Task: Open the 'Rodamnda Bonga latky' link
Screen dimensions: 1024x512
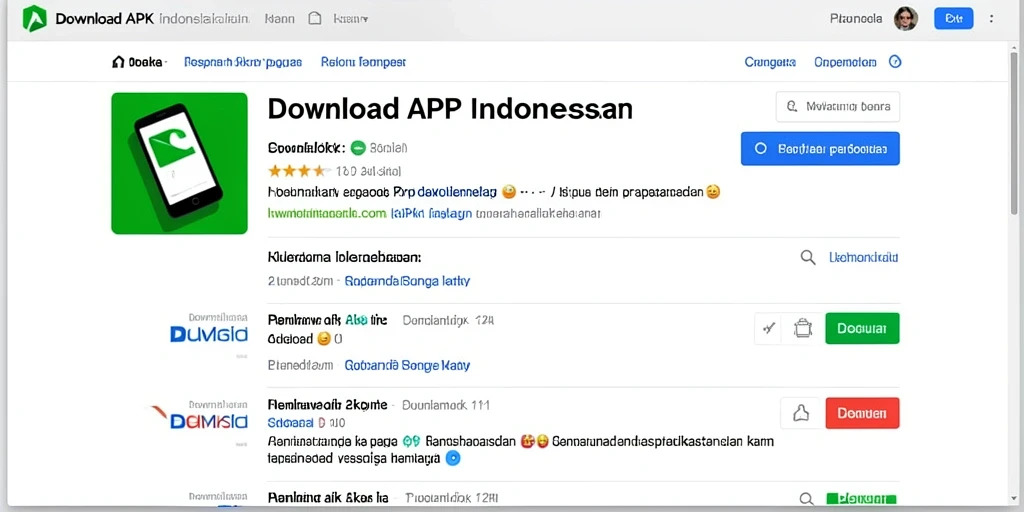Action: [408, 281]
